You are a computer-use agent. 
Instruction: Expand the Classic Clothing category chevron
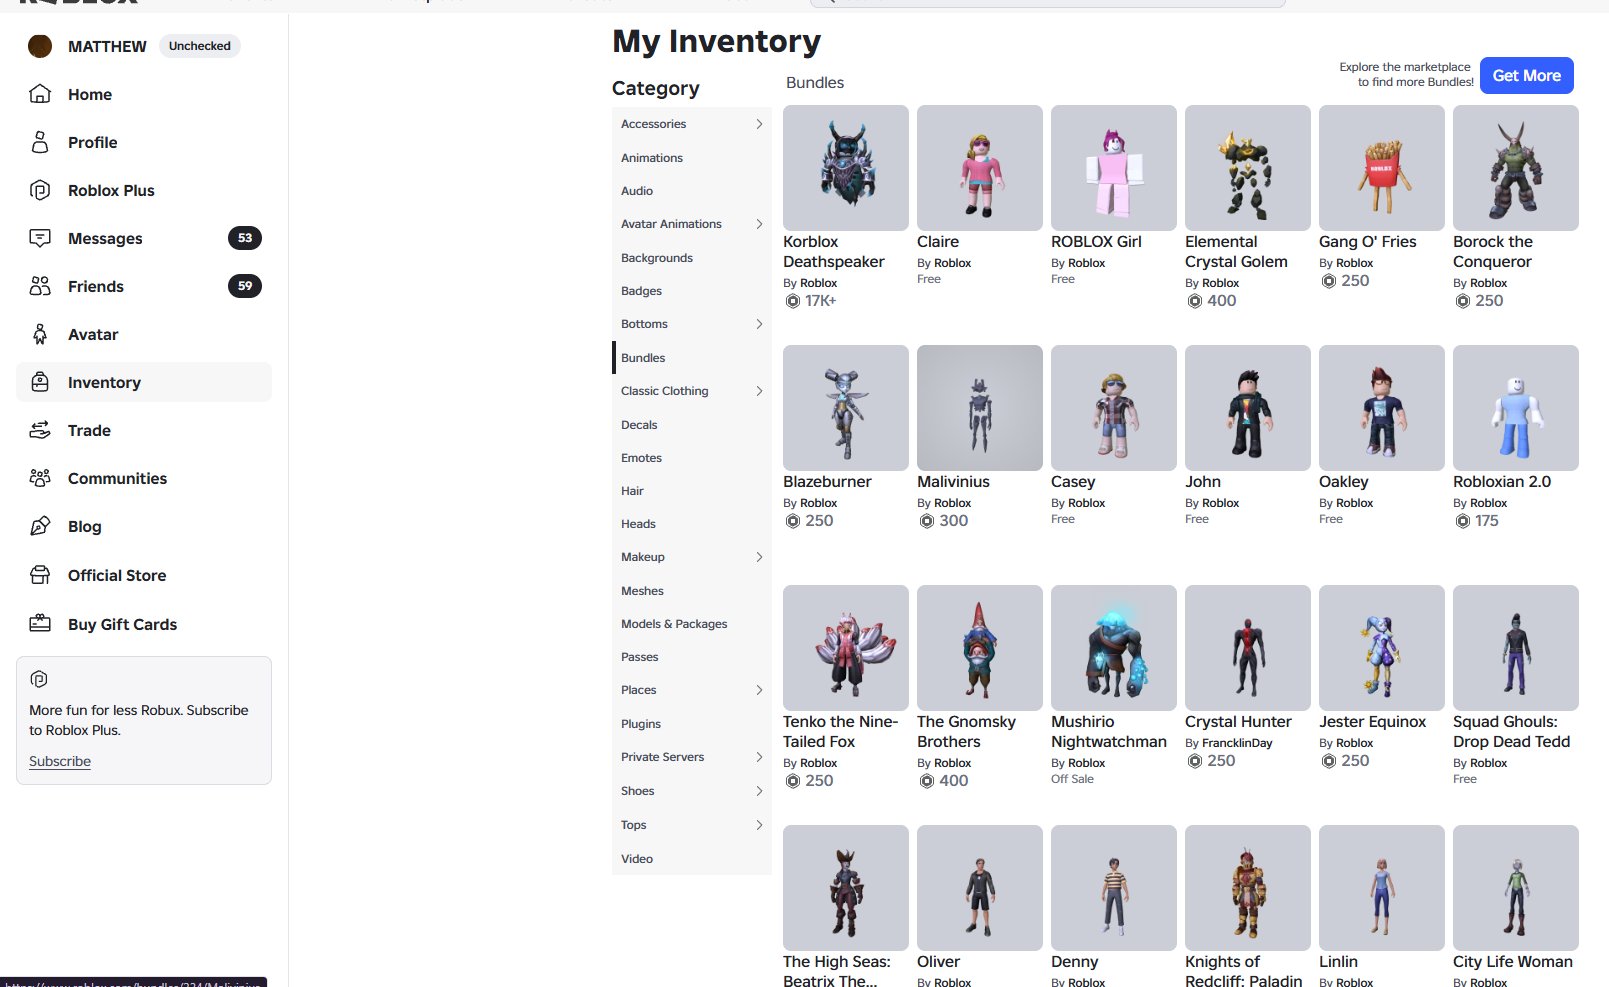click(759, 391)
